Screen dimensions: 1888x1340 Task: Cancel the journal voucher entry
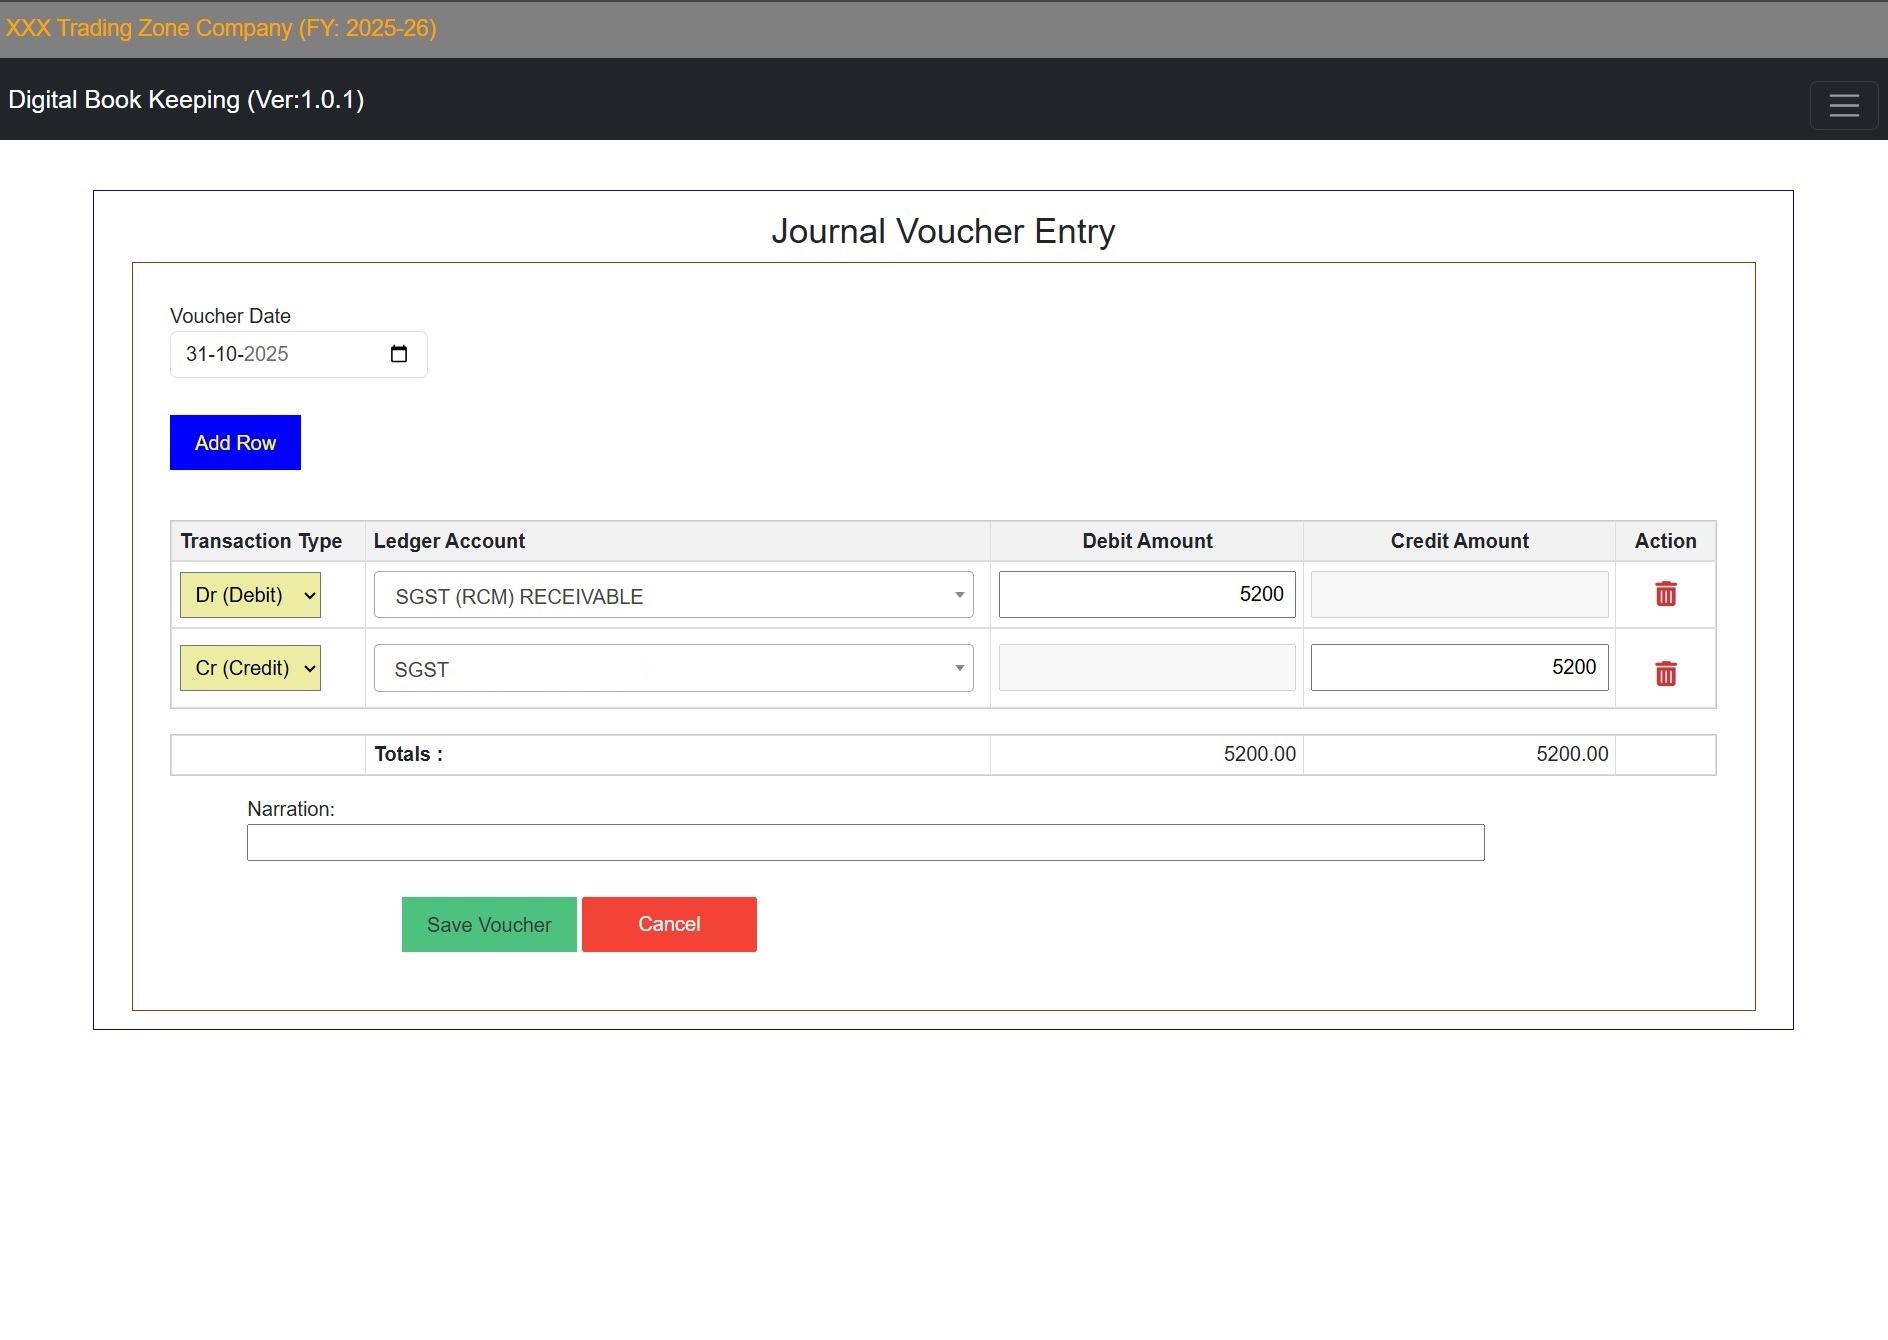click(x=669, y=925)
